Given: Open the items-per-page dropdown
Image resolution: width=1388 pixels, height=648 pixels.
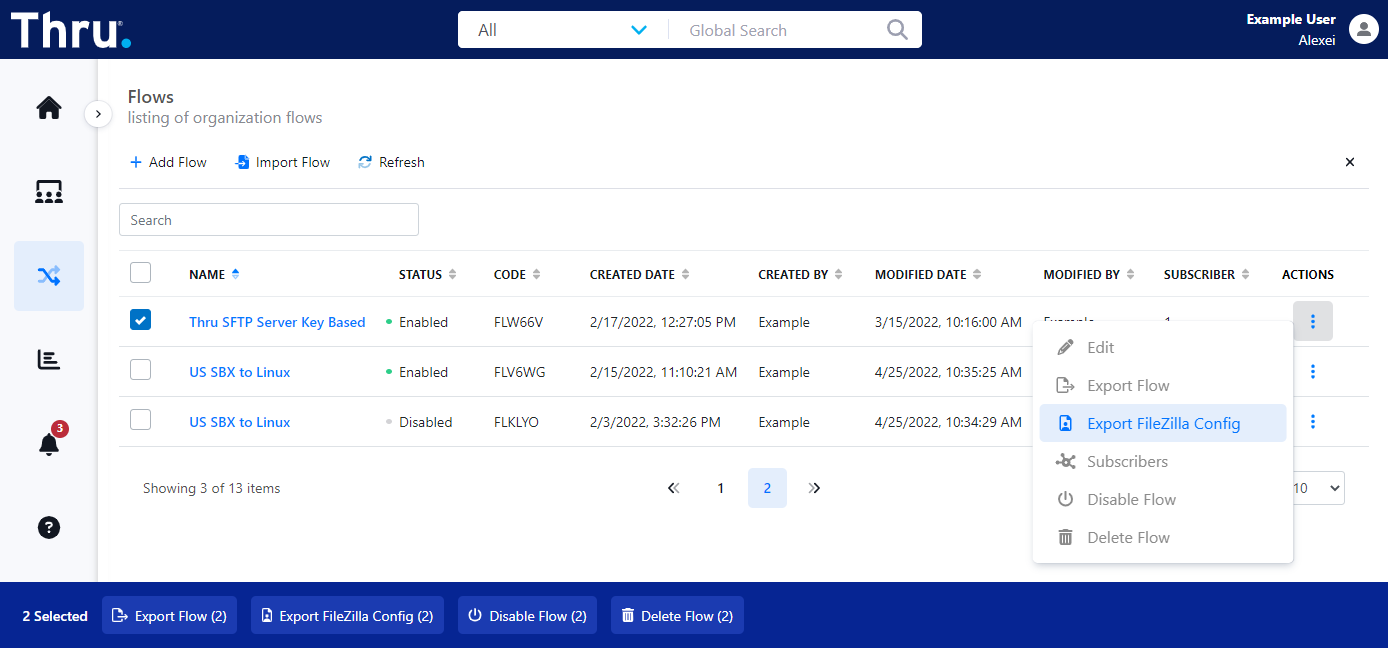Looking at the screenshot, I should pyautogui.click(x=1318, y=488).
